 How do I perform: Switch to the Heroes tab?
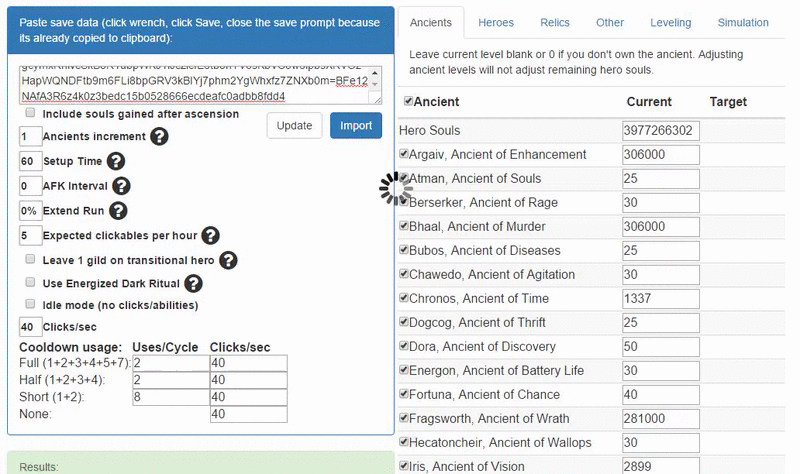(x=496, y=22)
